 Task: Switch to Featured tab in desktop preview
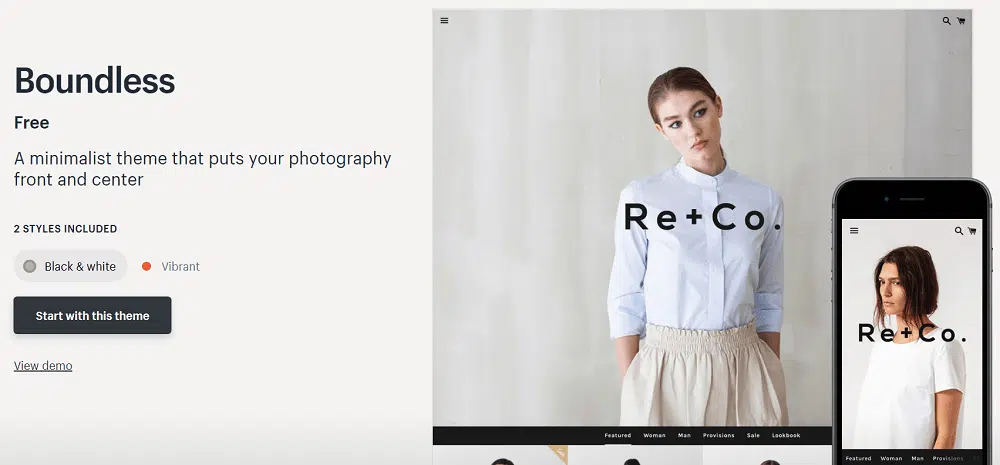pyautogui.click(x=618, y=435)
